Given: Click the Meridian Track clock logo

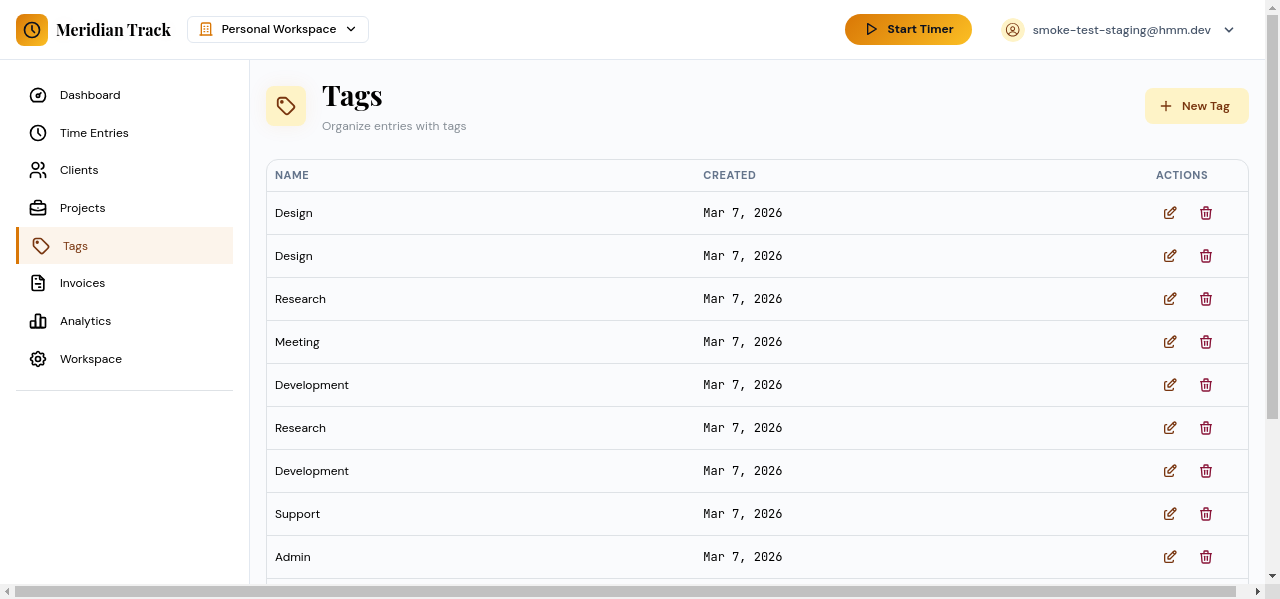Looking at the screenshot, I should 32,30.
